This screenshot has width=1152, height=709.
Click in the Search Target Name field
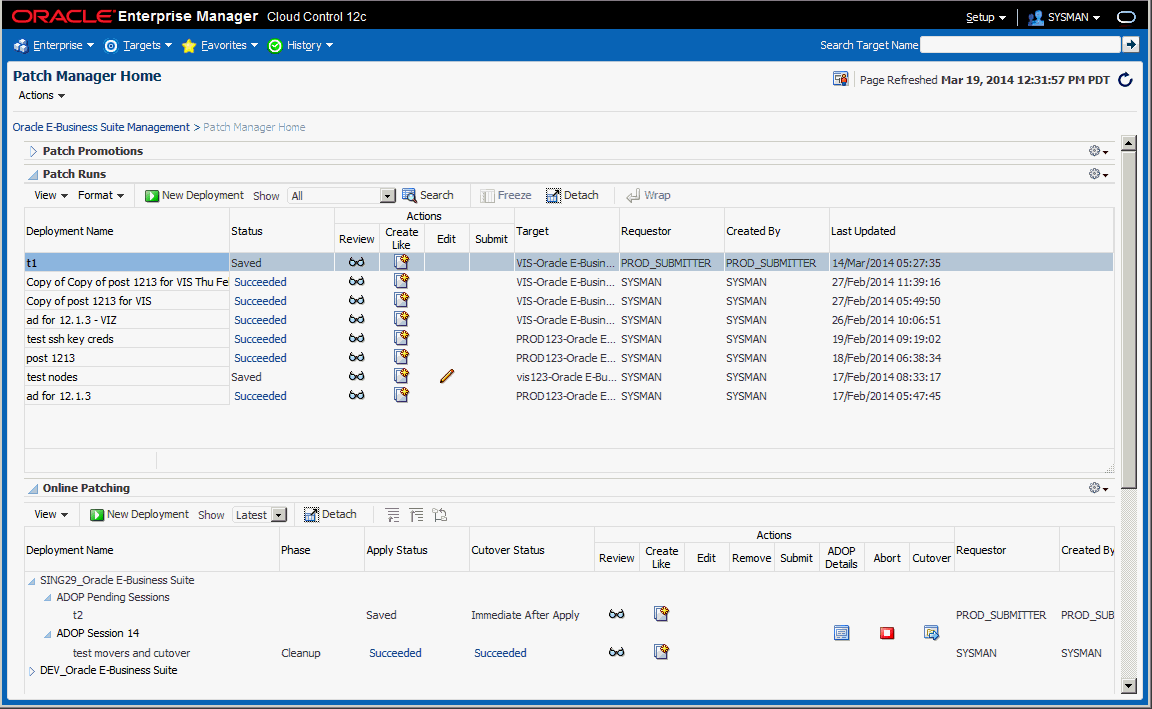(1020, 45)
